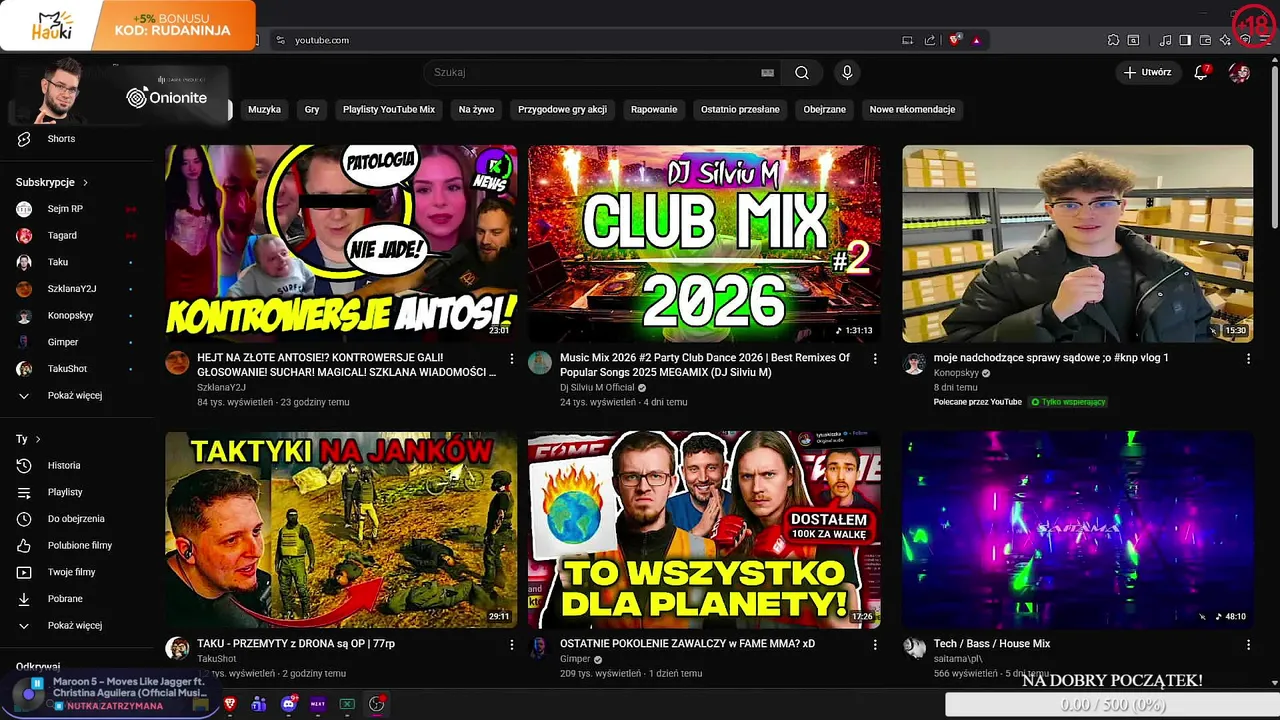The height and width of the screenshot is (720, 1280).
Task: Click the OBS Studio taskbar icon
Action: point(377,704)
